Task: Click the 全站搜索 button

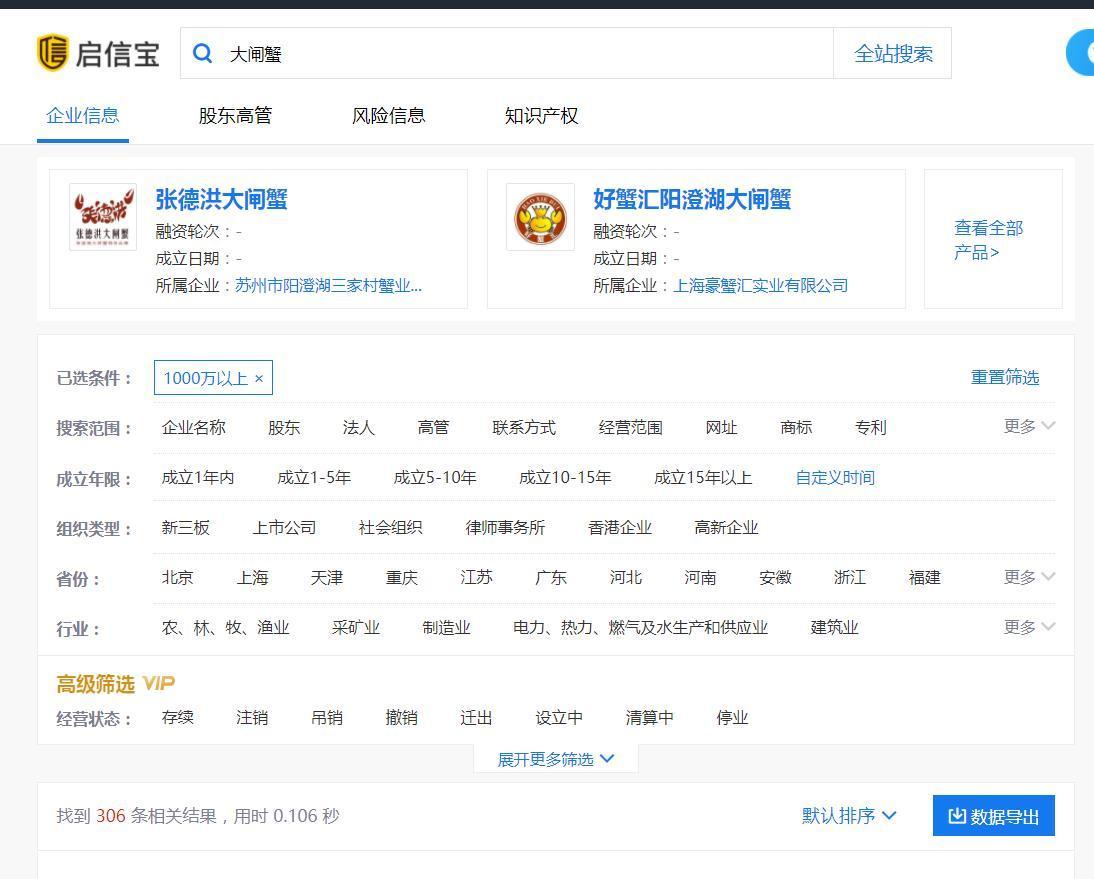Action: 892,53
